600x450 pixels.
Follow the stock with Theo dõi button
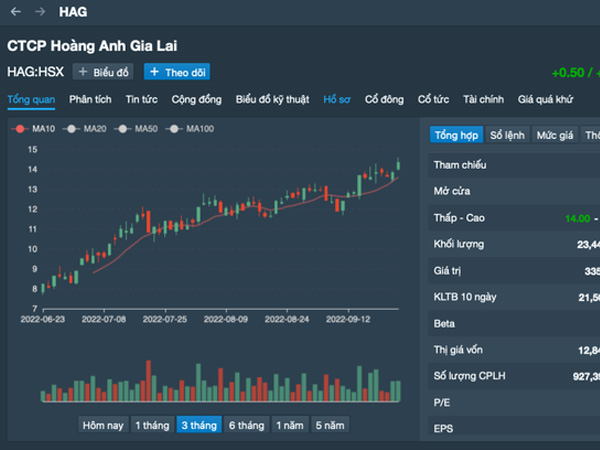pos(177,72)
